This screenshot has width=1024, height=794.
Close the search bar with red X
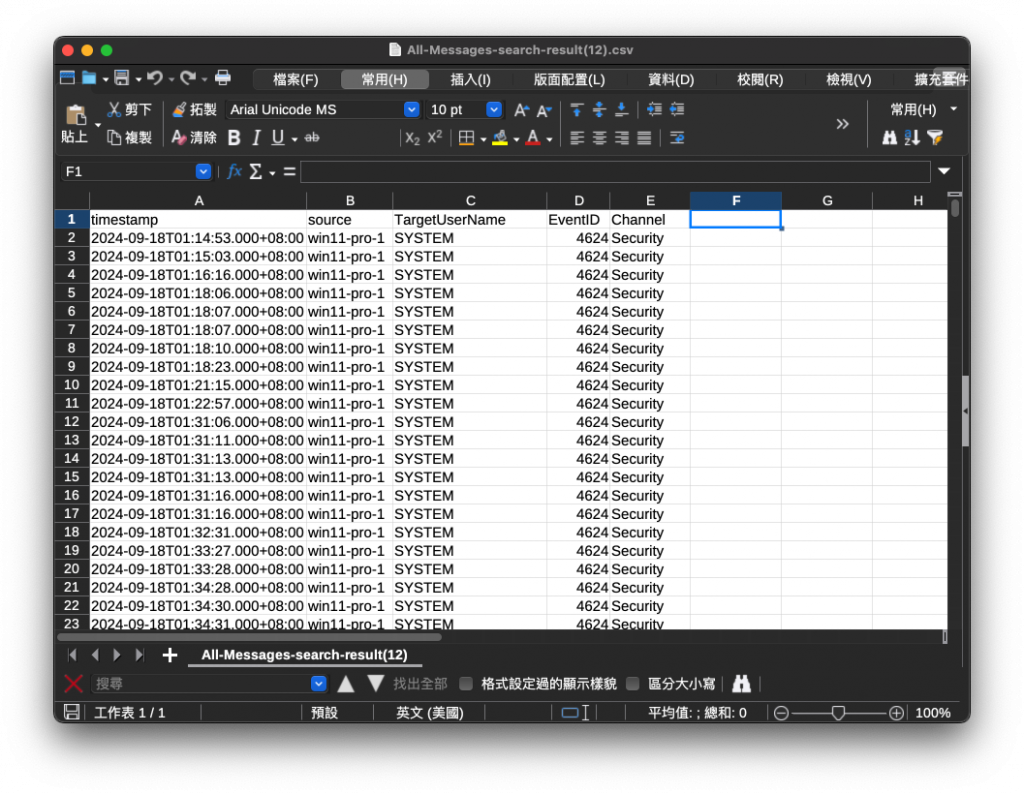click(x=73, y=684)
